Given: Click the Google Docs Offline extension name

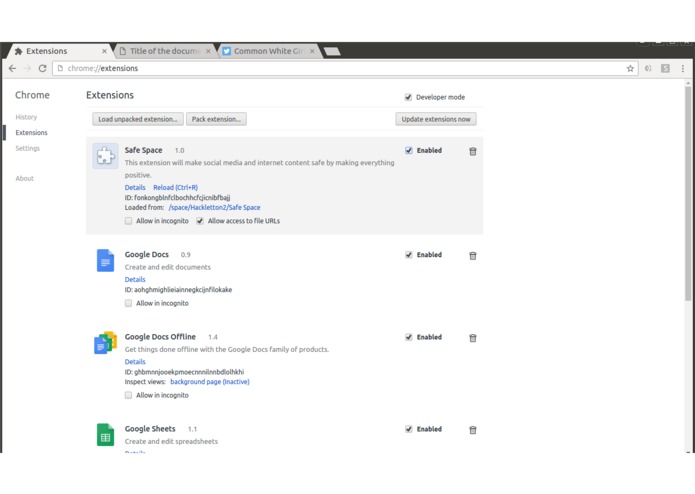Looking at the screenshot, I should pyautogui.click(x=160, y=337).
